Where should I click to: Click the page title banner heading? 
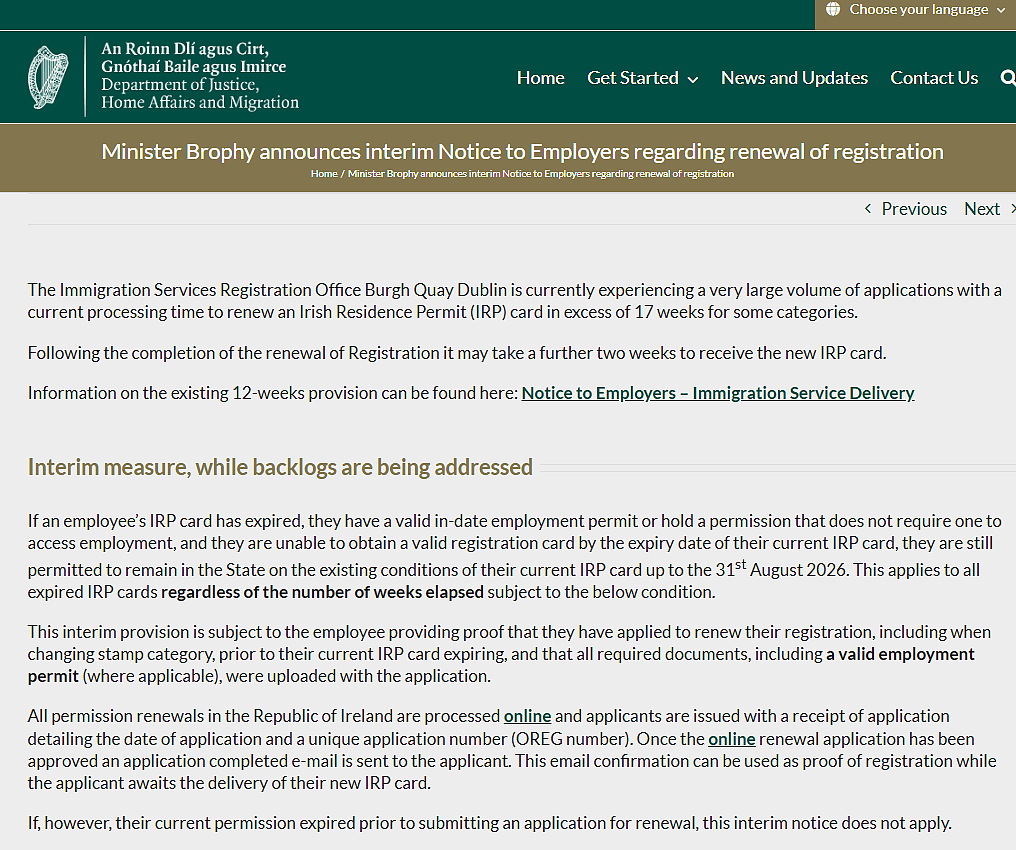(x=522, y=152)
